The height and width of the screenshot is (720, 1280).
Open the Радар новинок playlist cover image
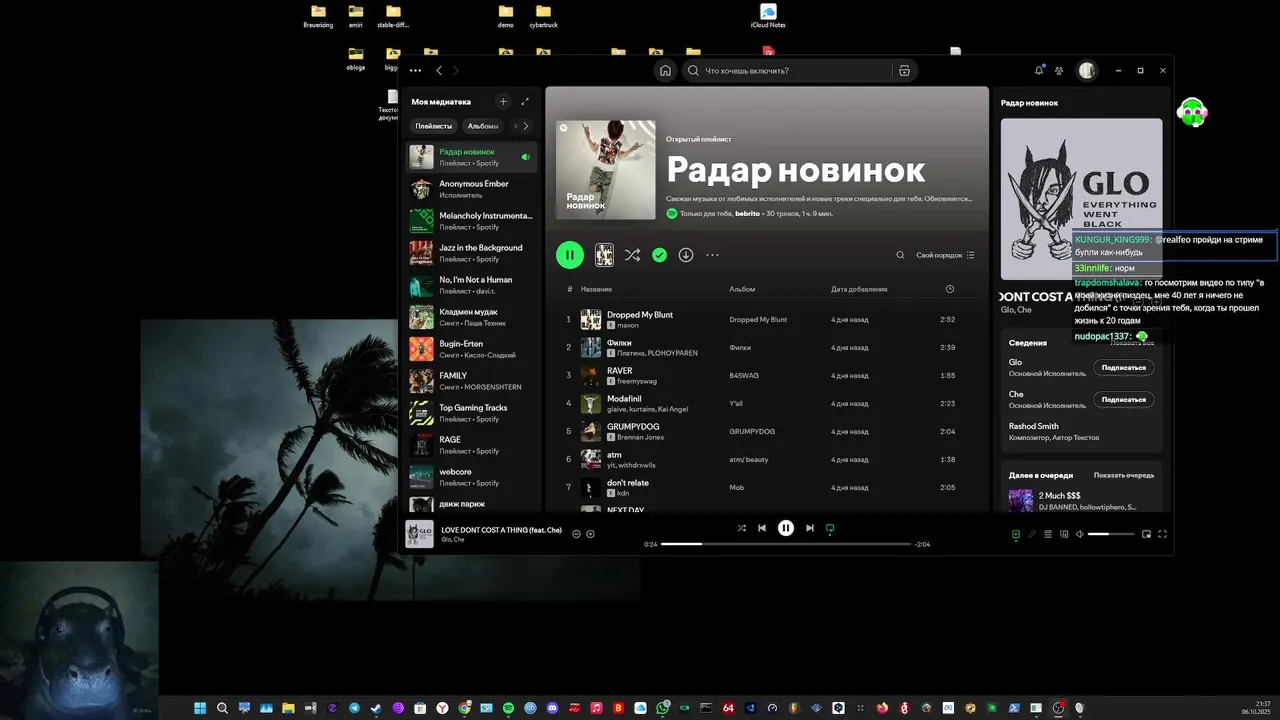(x=606, y=170)
